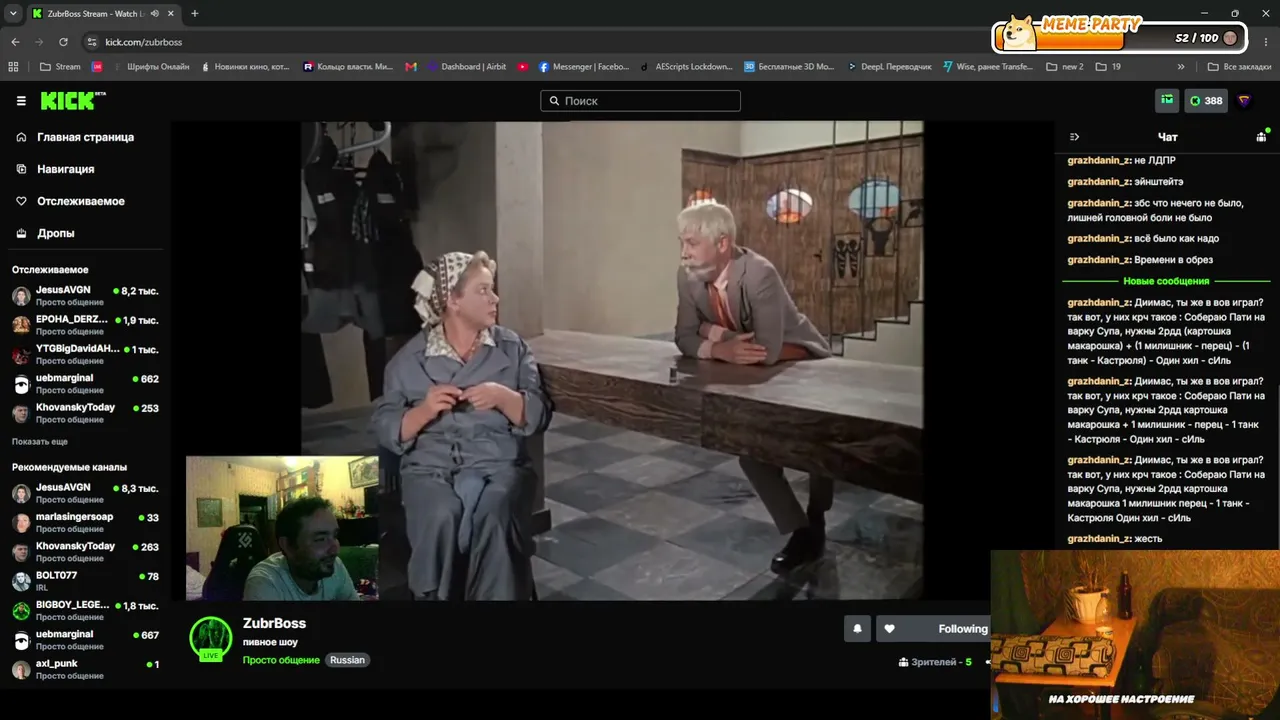The image size is (1280, 720).
Task: Open the Messenger | Facebook bookmark
Action: coord(584,67)
